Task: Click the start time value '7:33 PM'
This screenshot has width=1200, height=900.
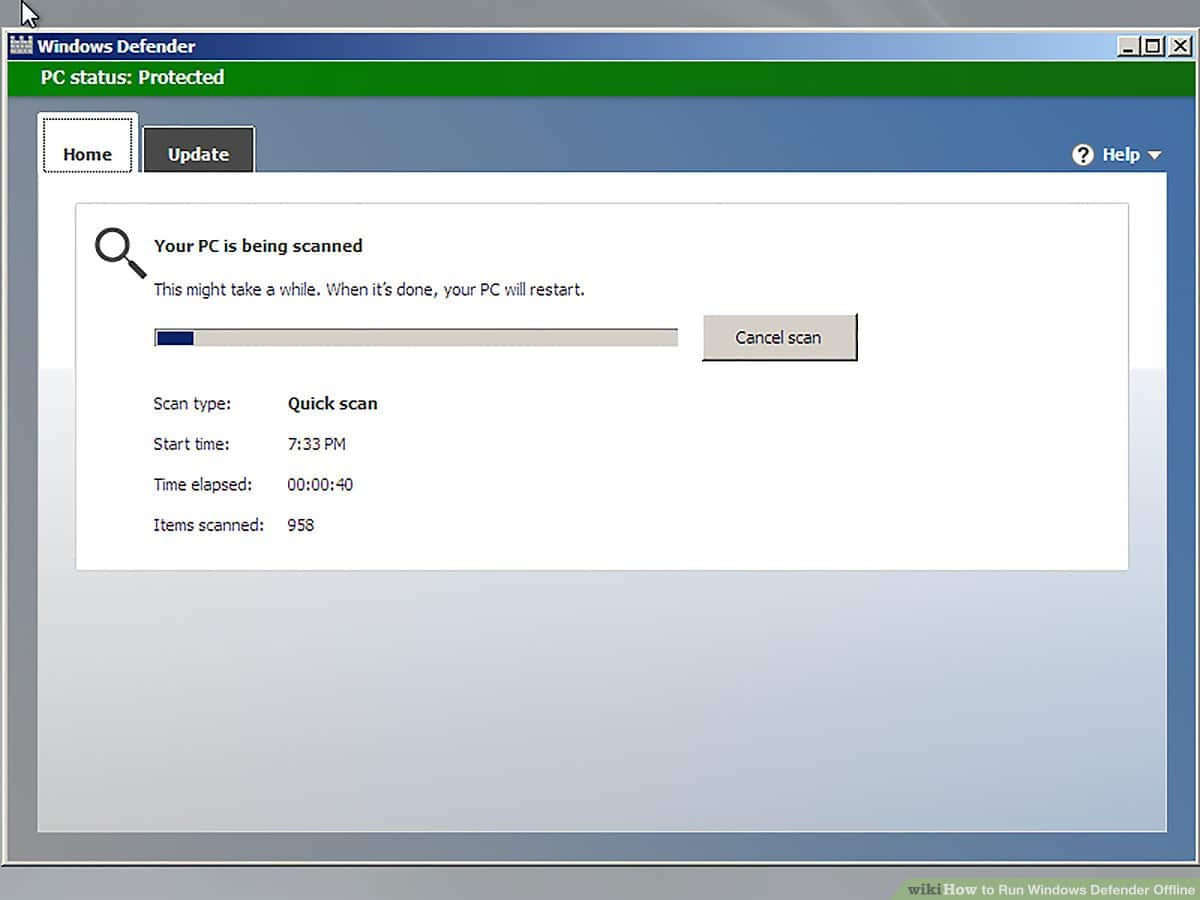Action: [x=317, y=444]
